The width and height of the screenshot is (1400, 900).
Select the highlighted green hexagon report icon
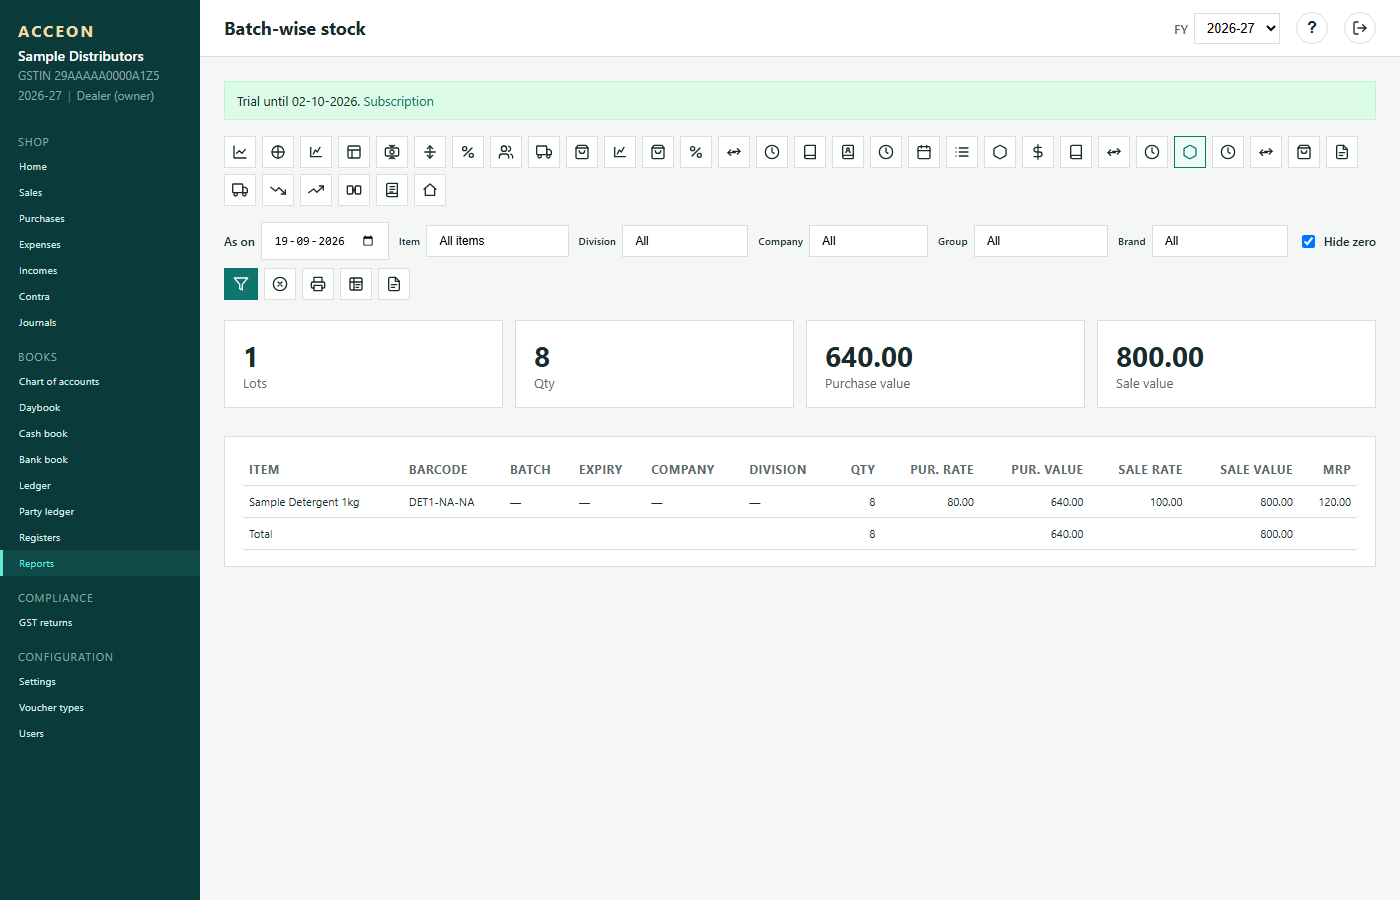click(x=1190, y=152)
